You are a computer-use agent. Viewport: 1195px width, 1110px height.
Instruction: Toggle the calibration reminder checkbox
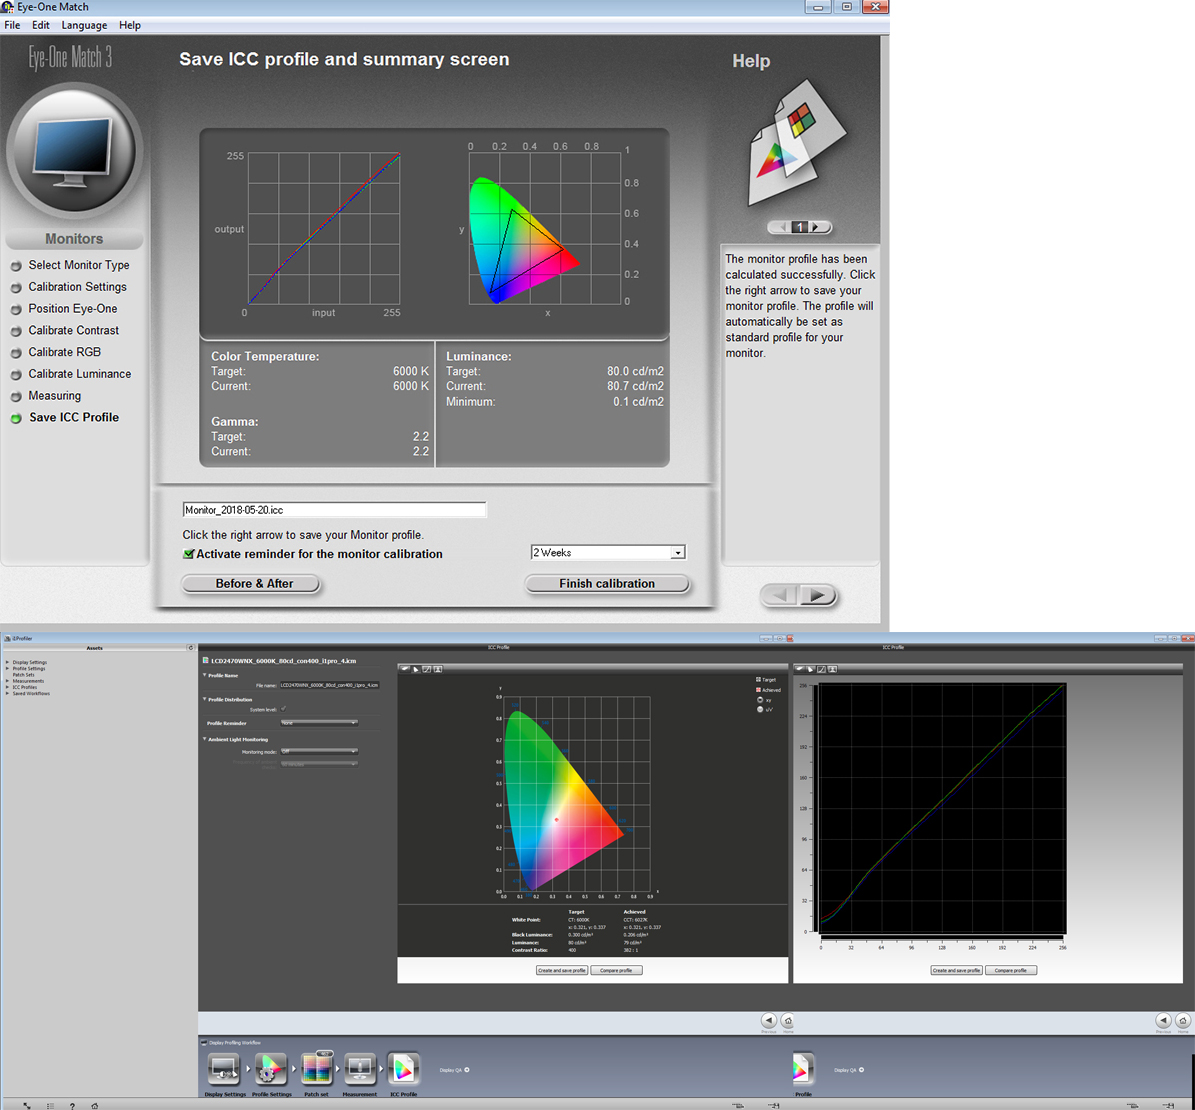(188, 554)
